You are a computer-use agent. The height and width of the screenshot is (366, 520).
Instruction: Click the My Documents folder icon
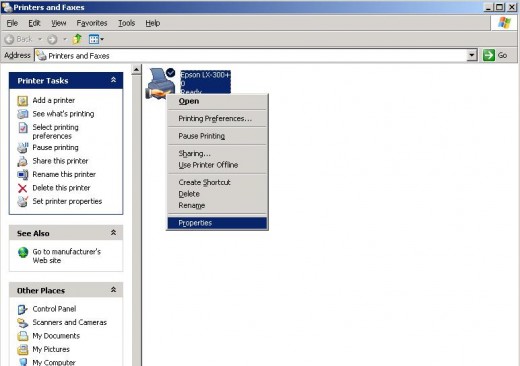(23, 336)
